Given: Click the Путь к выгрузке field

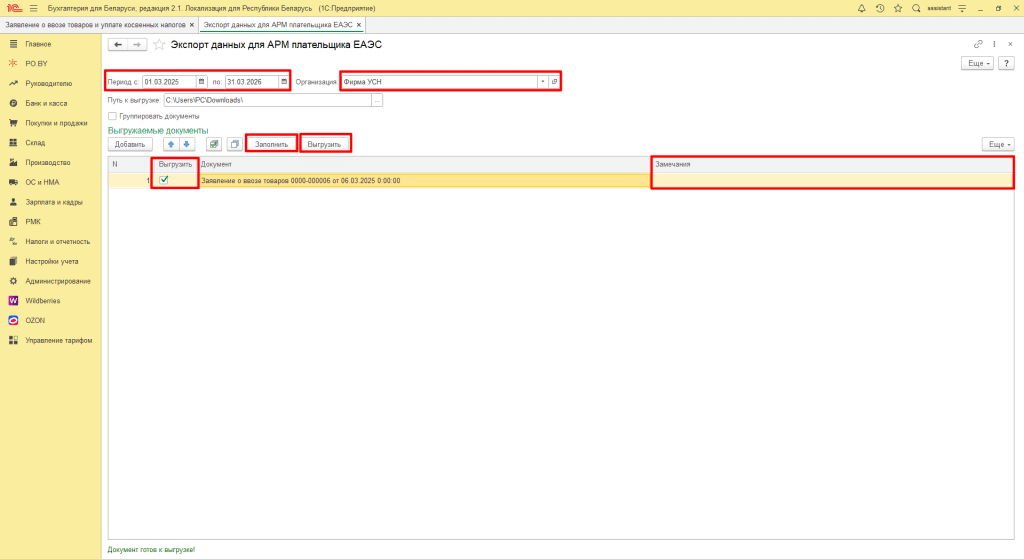Looking at the screenshot, I should coord(267,101).
